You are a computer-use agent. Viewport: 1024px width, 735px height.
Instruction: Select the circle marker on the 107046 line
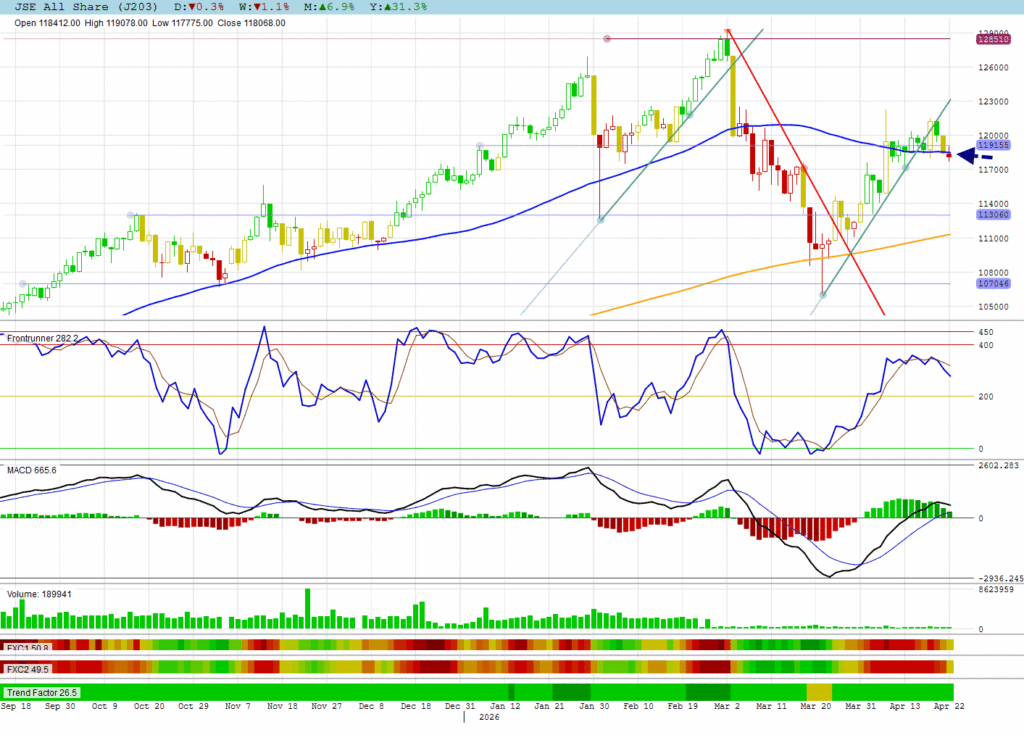(22, 283)
